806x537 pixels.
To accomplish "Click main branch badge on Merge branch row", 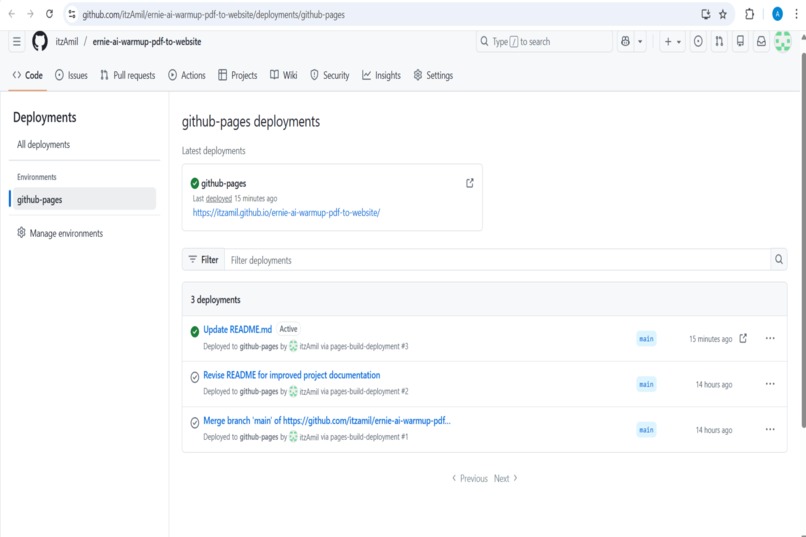I will point(646,430).
